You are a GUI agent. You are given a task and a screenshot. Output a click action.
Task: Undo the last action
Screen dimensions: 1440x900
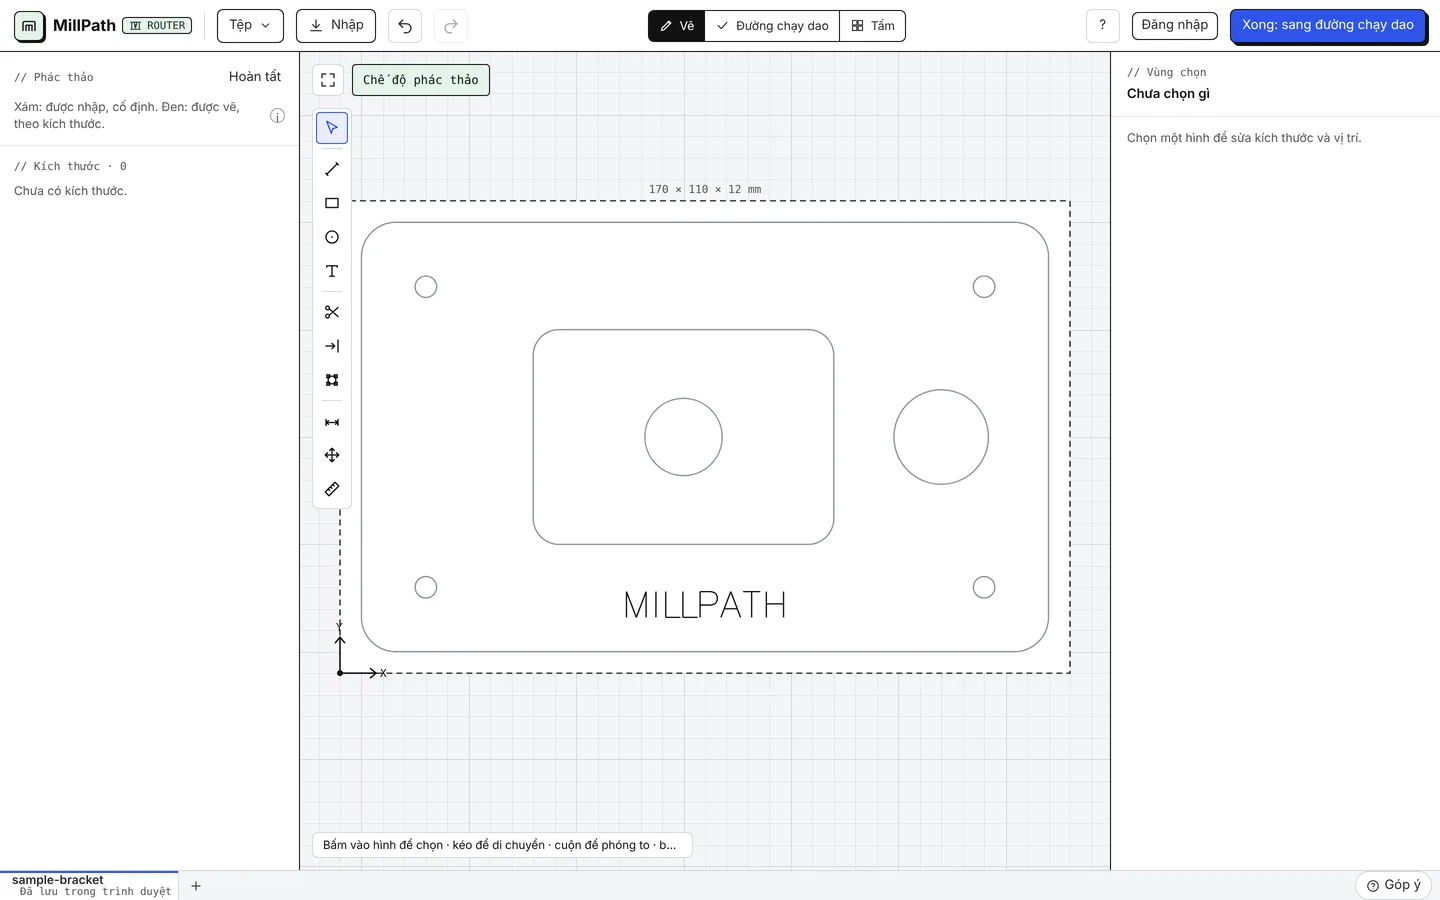(x=405, y=26)
